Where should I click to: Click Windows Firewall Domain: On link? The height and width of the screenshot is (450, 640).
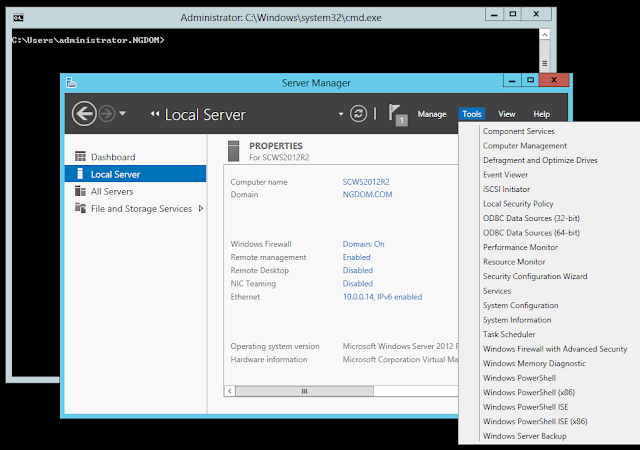pos(363,244)
